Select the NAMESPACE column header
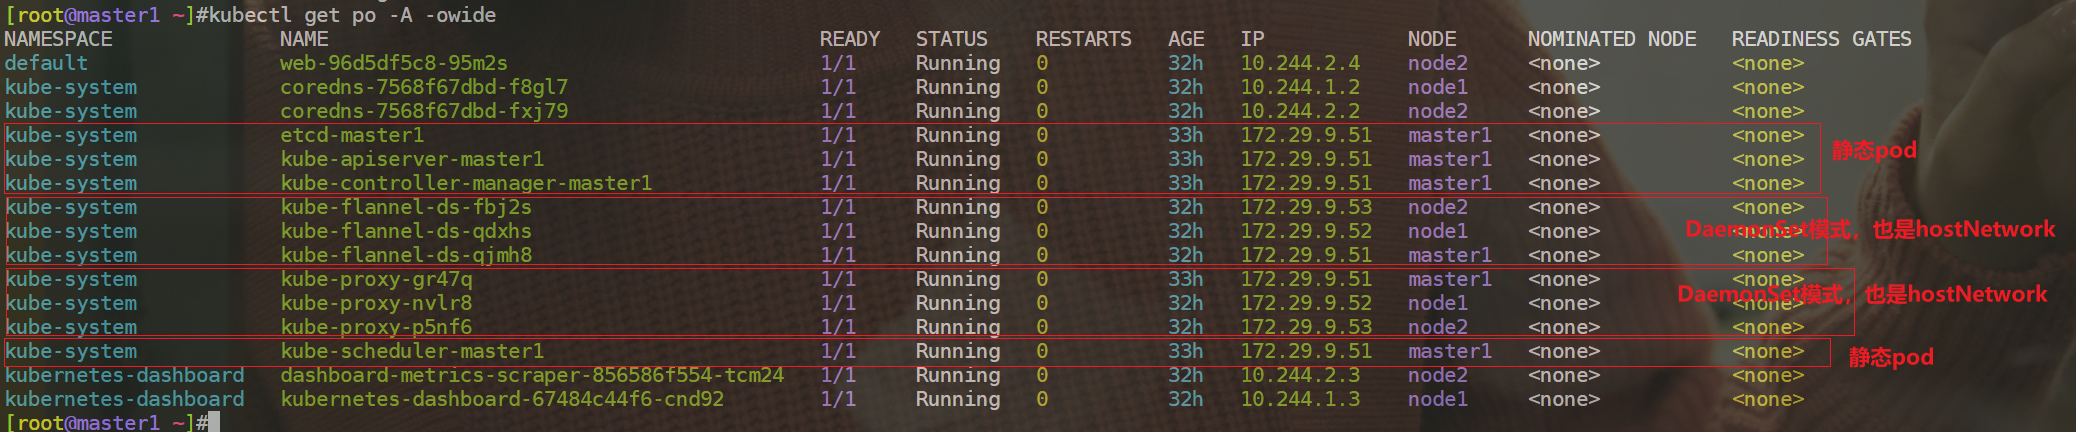This screenshot has height=432, width=2076. coord(58,39)
